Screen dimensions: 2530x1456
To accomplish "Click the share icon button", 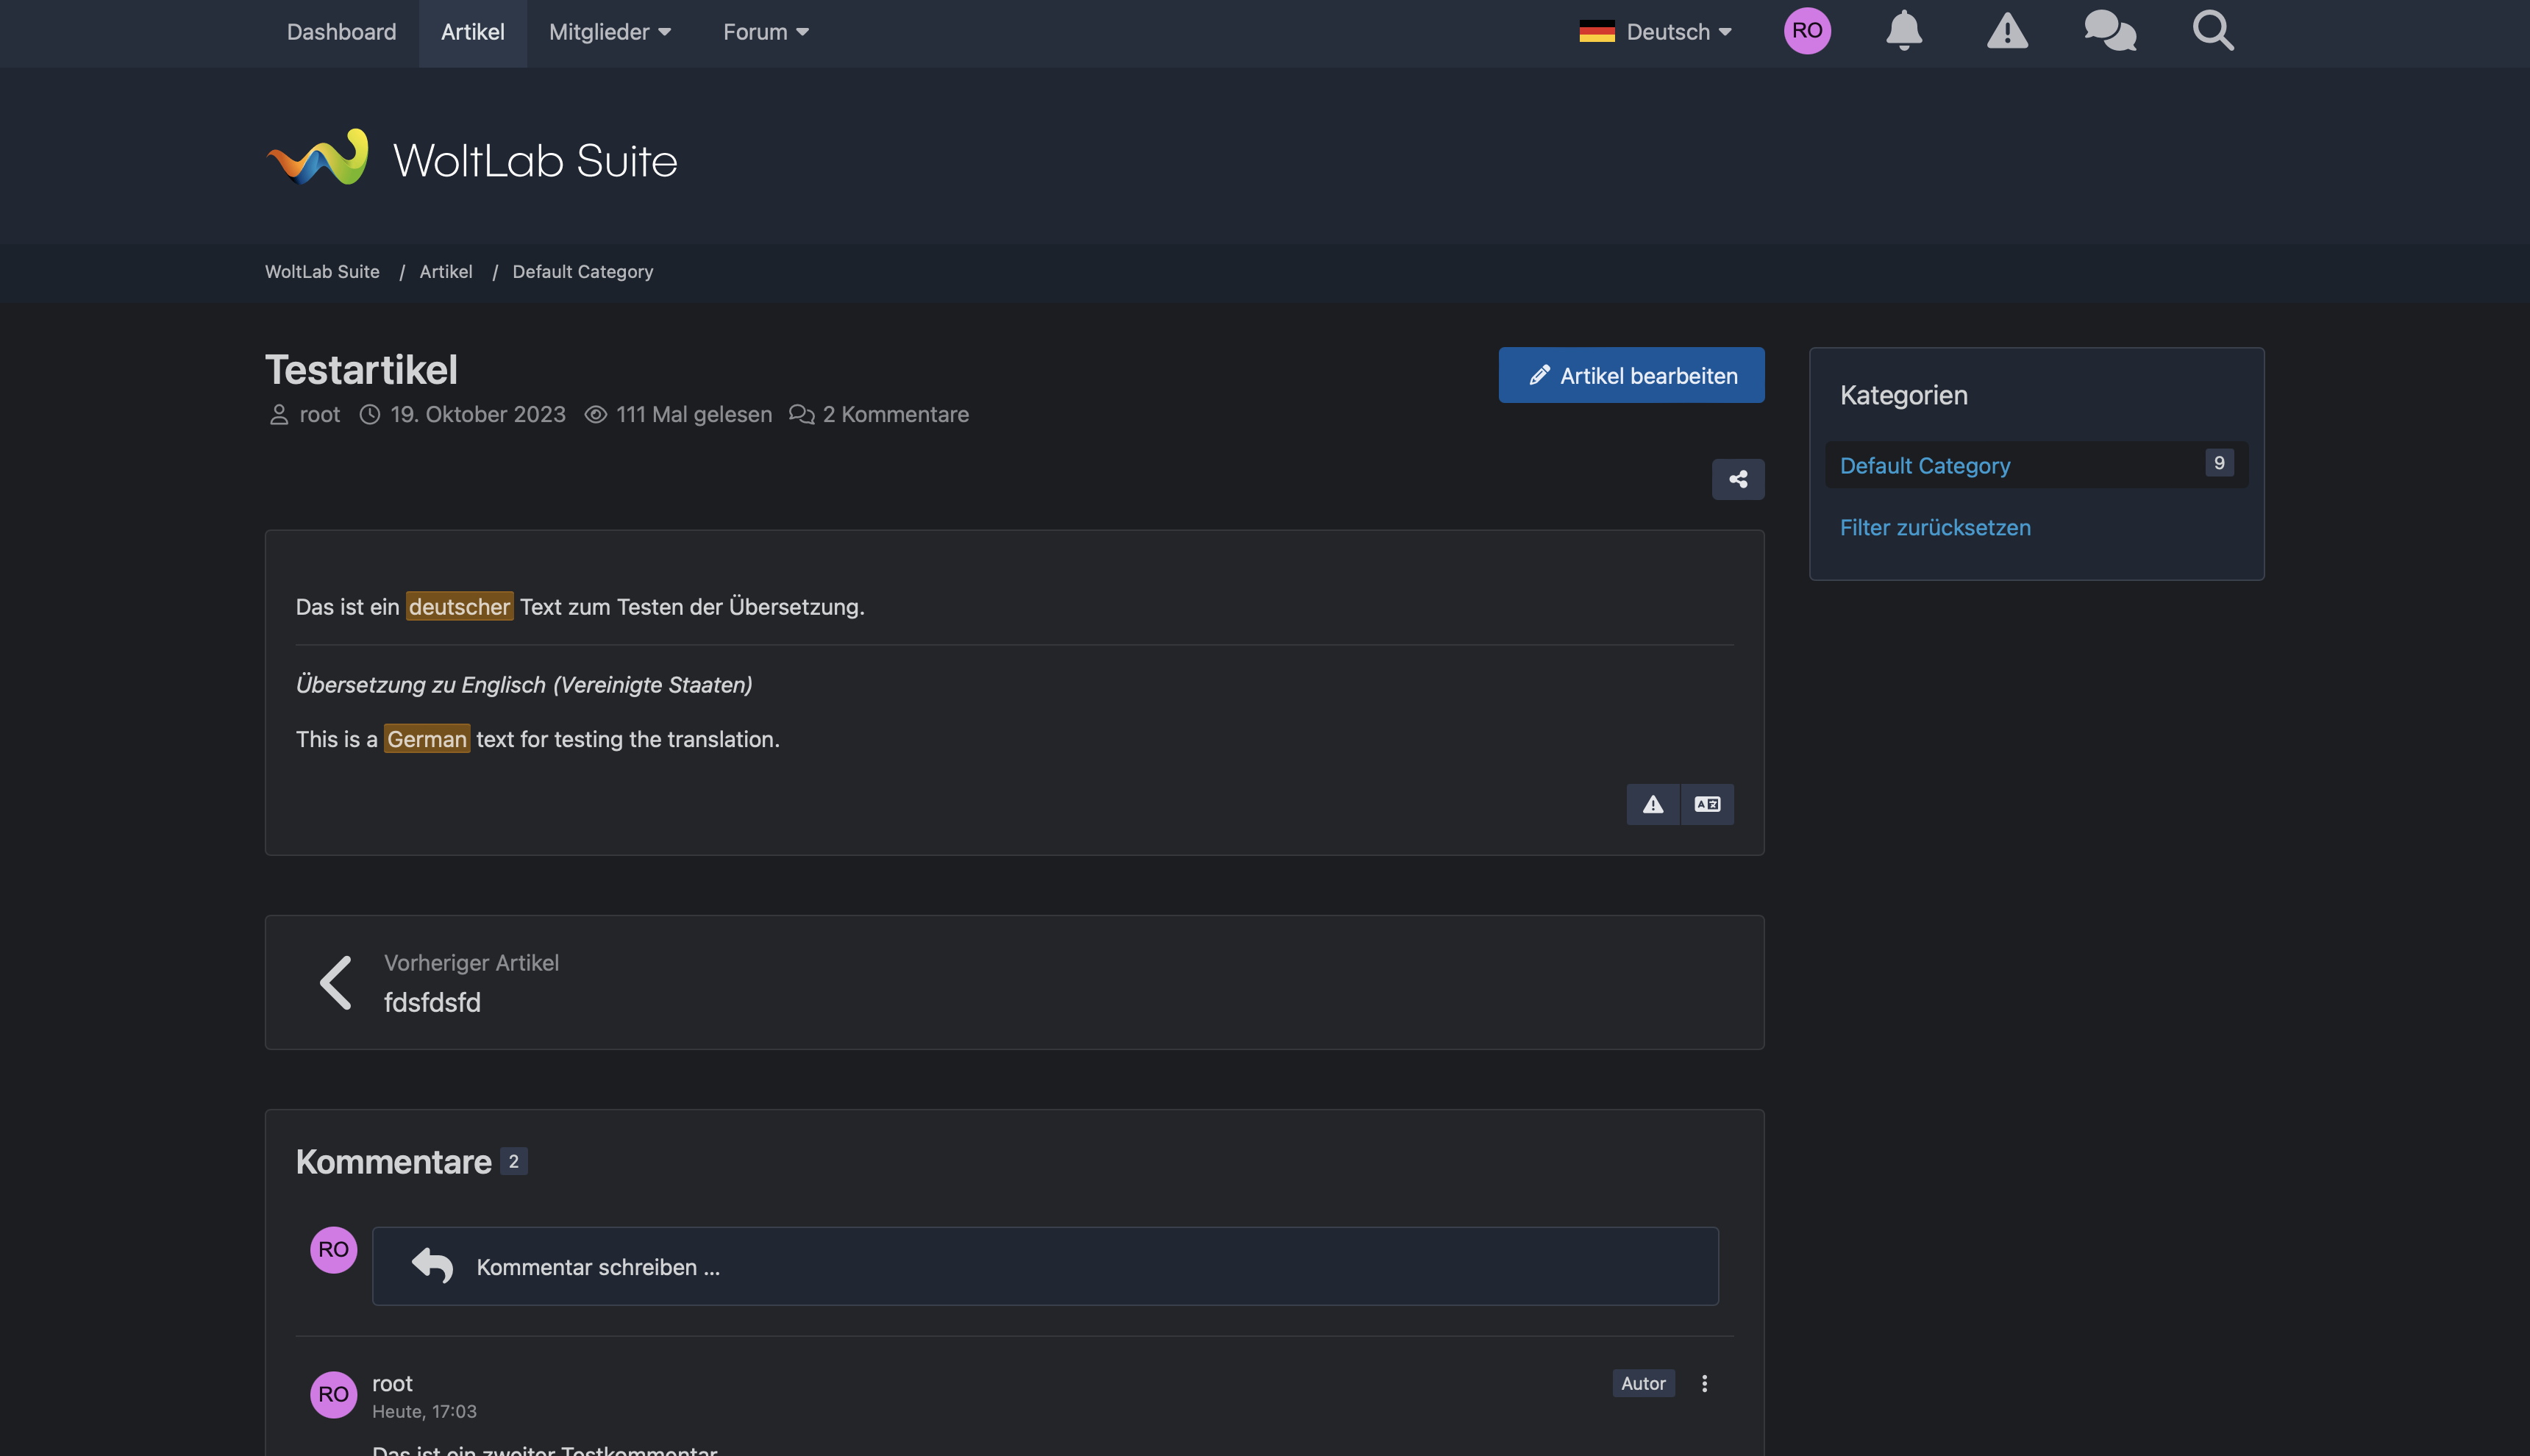I will [x=1738, y=479].
